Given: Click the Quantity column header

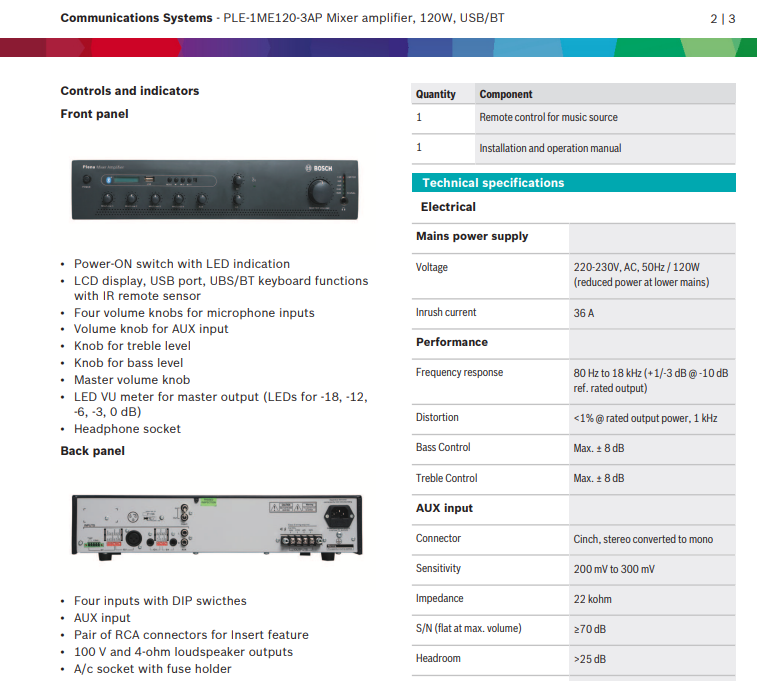Looking at the screenshot, I should pos(436,94).
